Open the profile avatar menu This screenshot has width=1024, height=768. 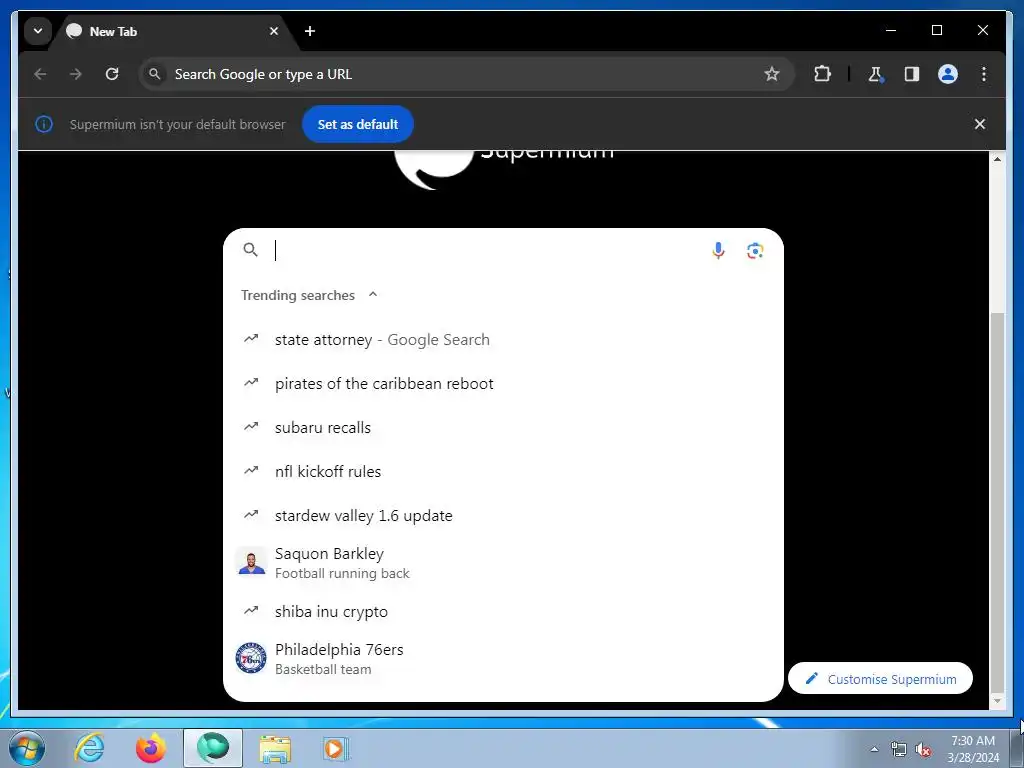coord(948,74)
